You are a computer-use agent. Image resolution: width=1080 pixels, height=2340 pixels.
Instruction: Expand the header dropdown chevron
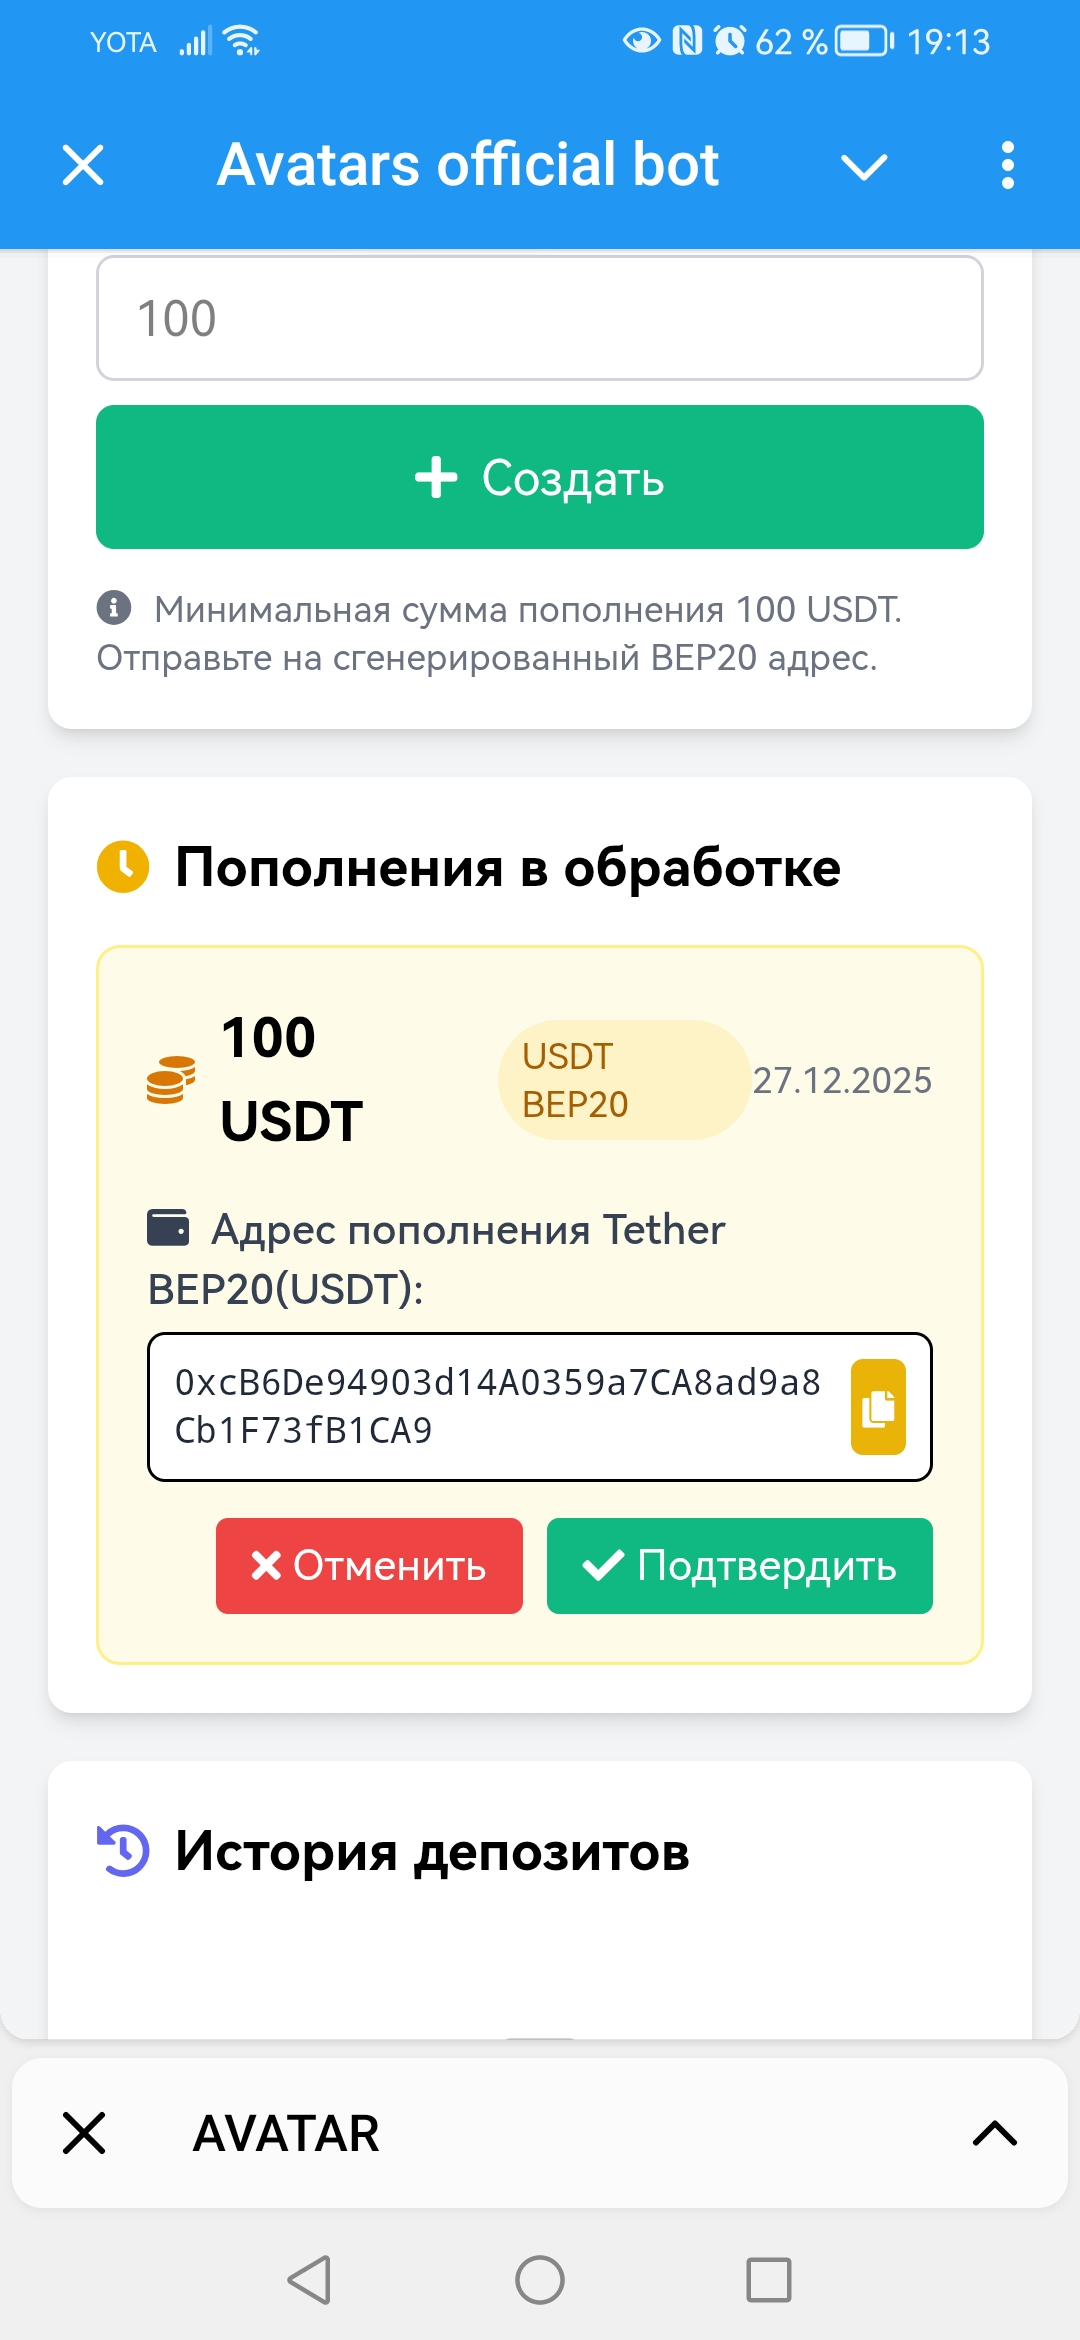864,167
